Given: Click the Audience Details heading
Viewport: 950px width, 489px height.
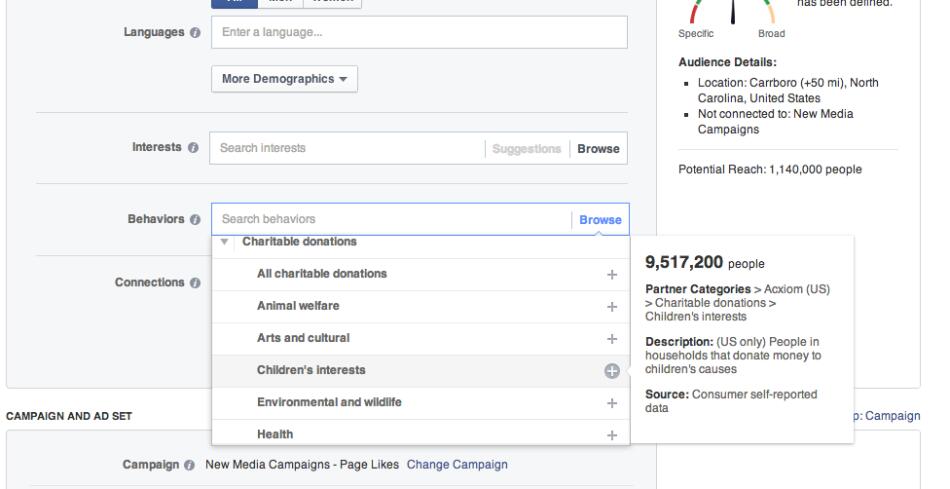Looking at the screenshot, I should (x=727, y=62).
